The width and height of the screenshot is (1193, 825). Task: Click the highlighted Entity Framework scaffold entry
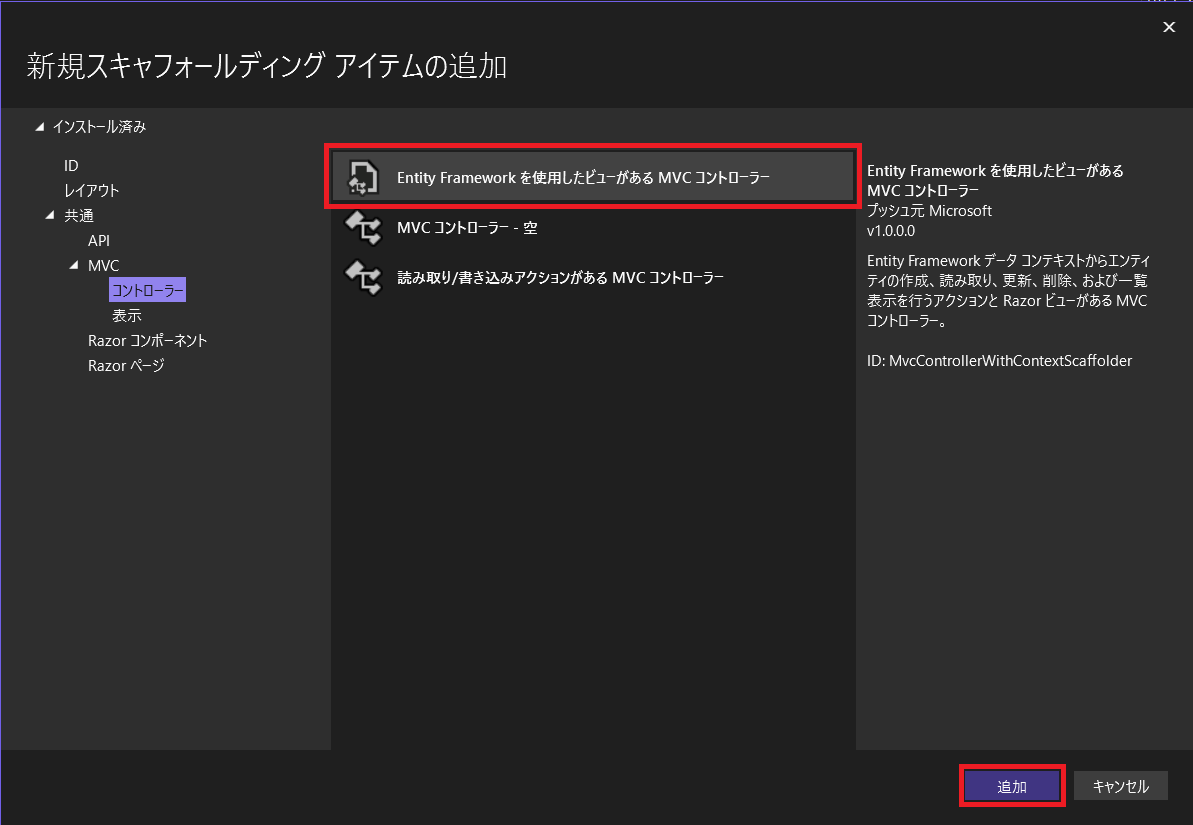pos(592,178)
